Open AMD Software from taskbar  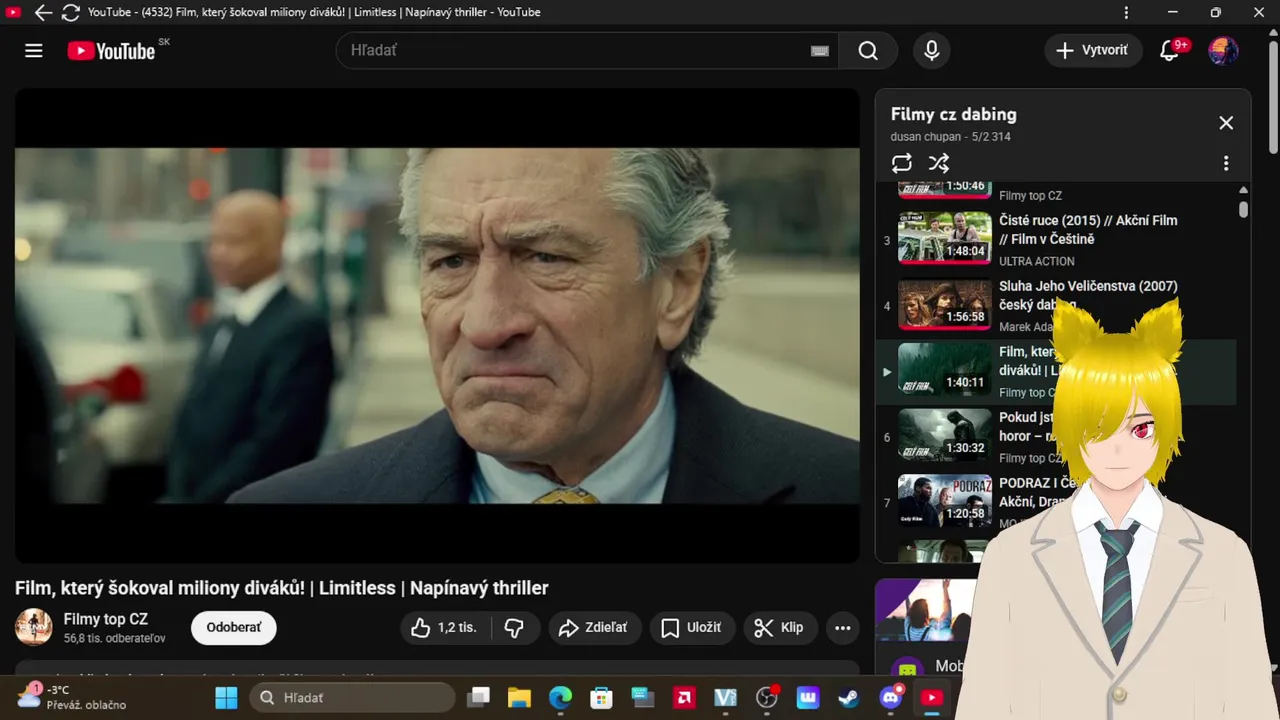(684, 697)
